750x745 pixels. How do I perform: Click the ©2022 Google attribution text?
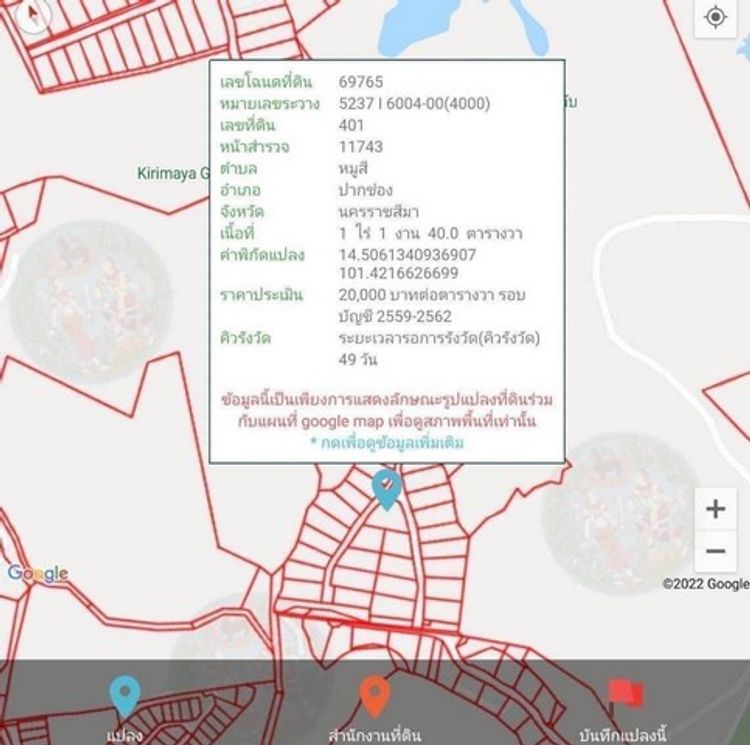click(705, 584)
